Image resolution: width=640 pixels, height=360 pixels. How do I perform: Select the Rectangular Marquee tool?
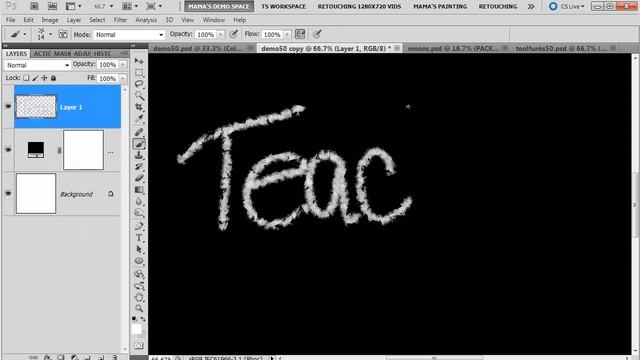click(139, 73)
